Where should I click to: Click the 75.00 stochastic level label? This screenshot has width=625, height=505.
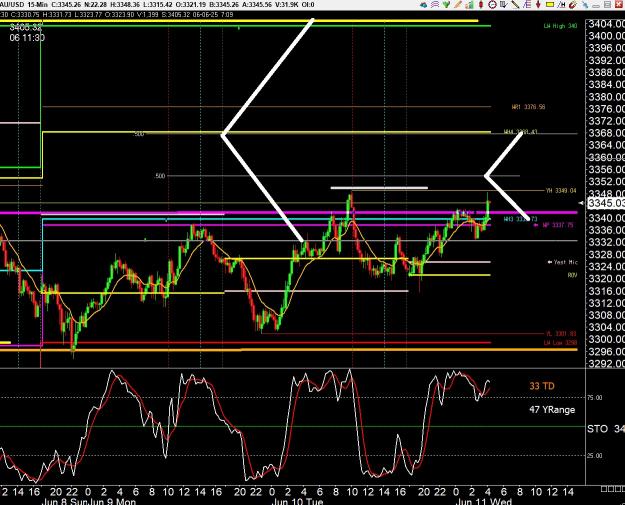[x=594, y=398]
